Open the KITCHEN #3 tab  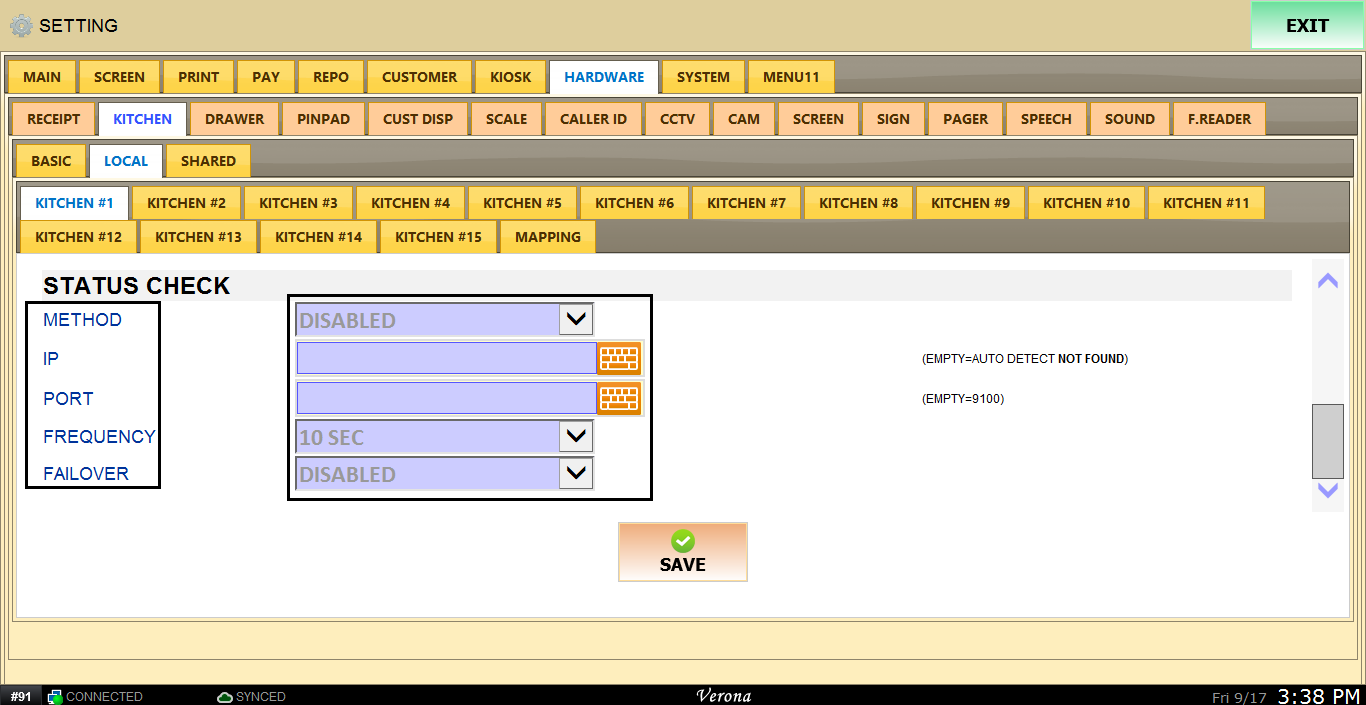pos(299,203)
